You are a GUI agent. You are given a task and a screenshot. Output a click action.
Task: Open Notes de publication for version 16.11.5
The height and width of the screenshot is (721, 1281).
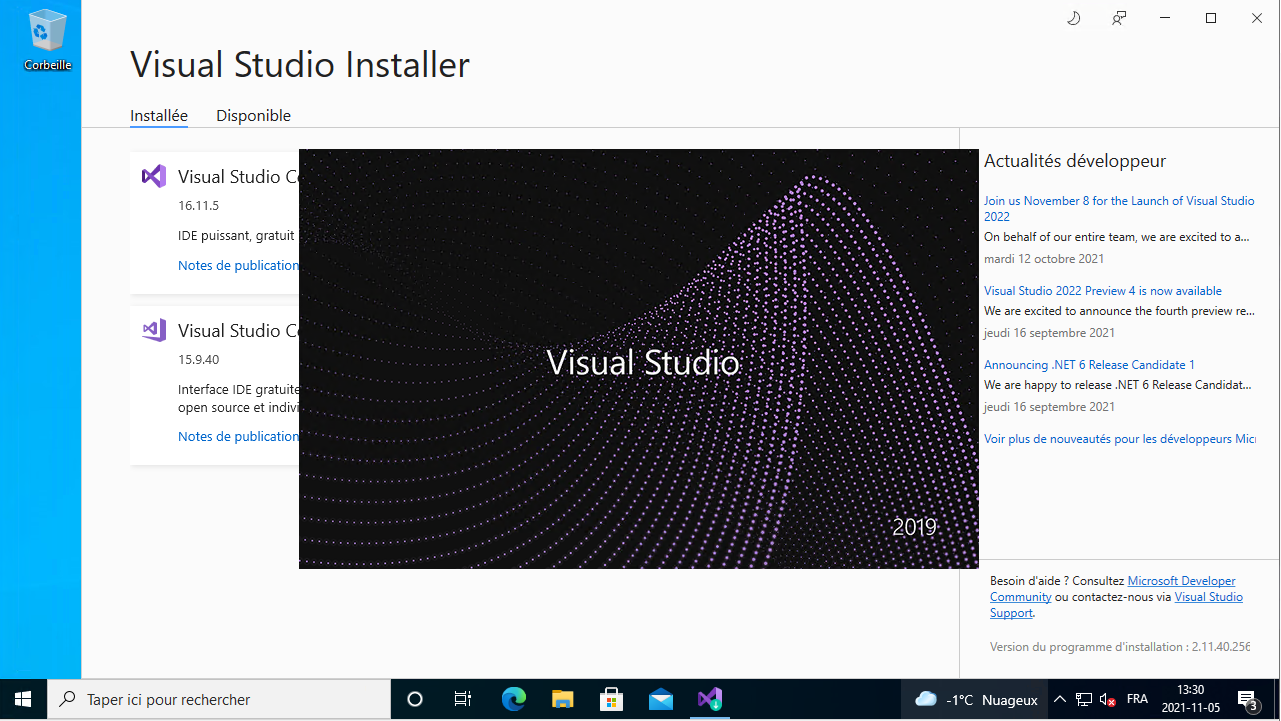pyautogui.click(x=238, y=266)
